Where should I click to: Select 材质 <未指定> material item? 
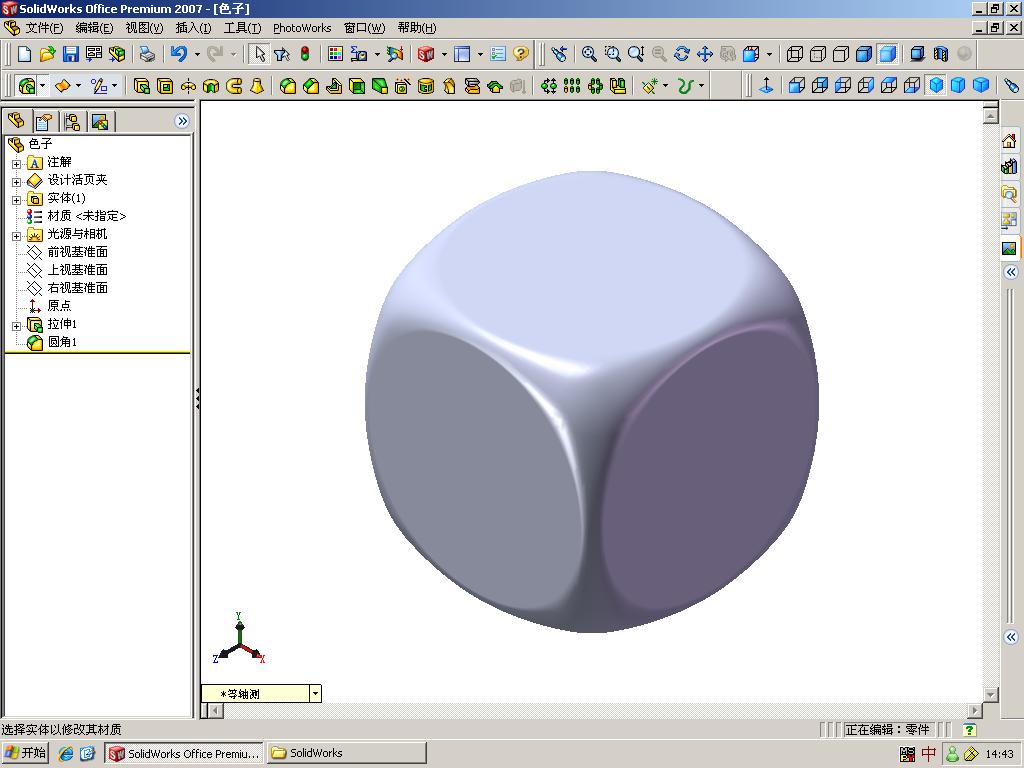point(86,216)
